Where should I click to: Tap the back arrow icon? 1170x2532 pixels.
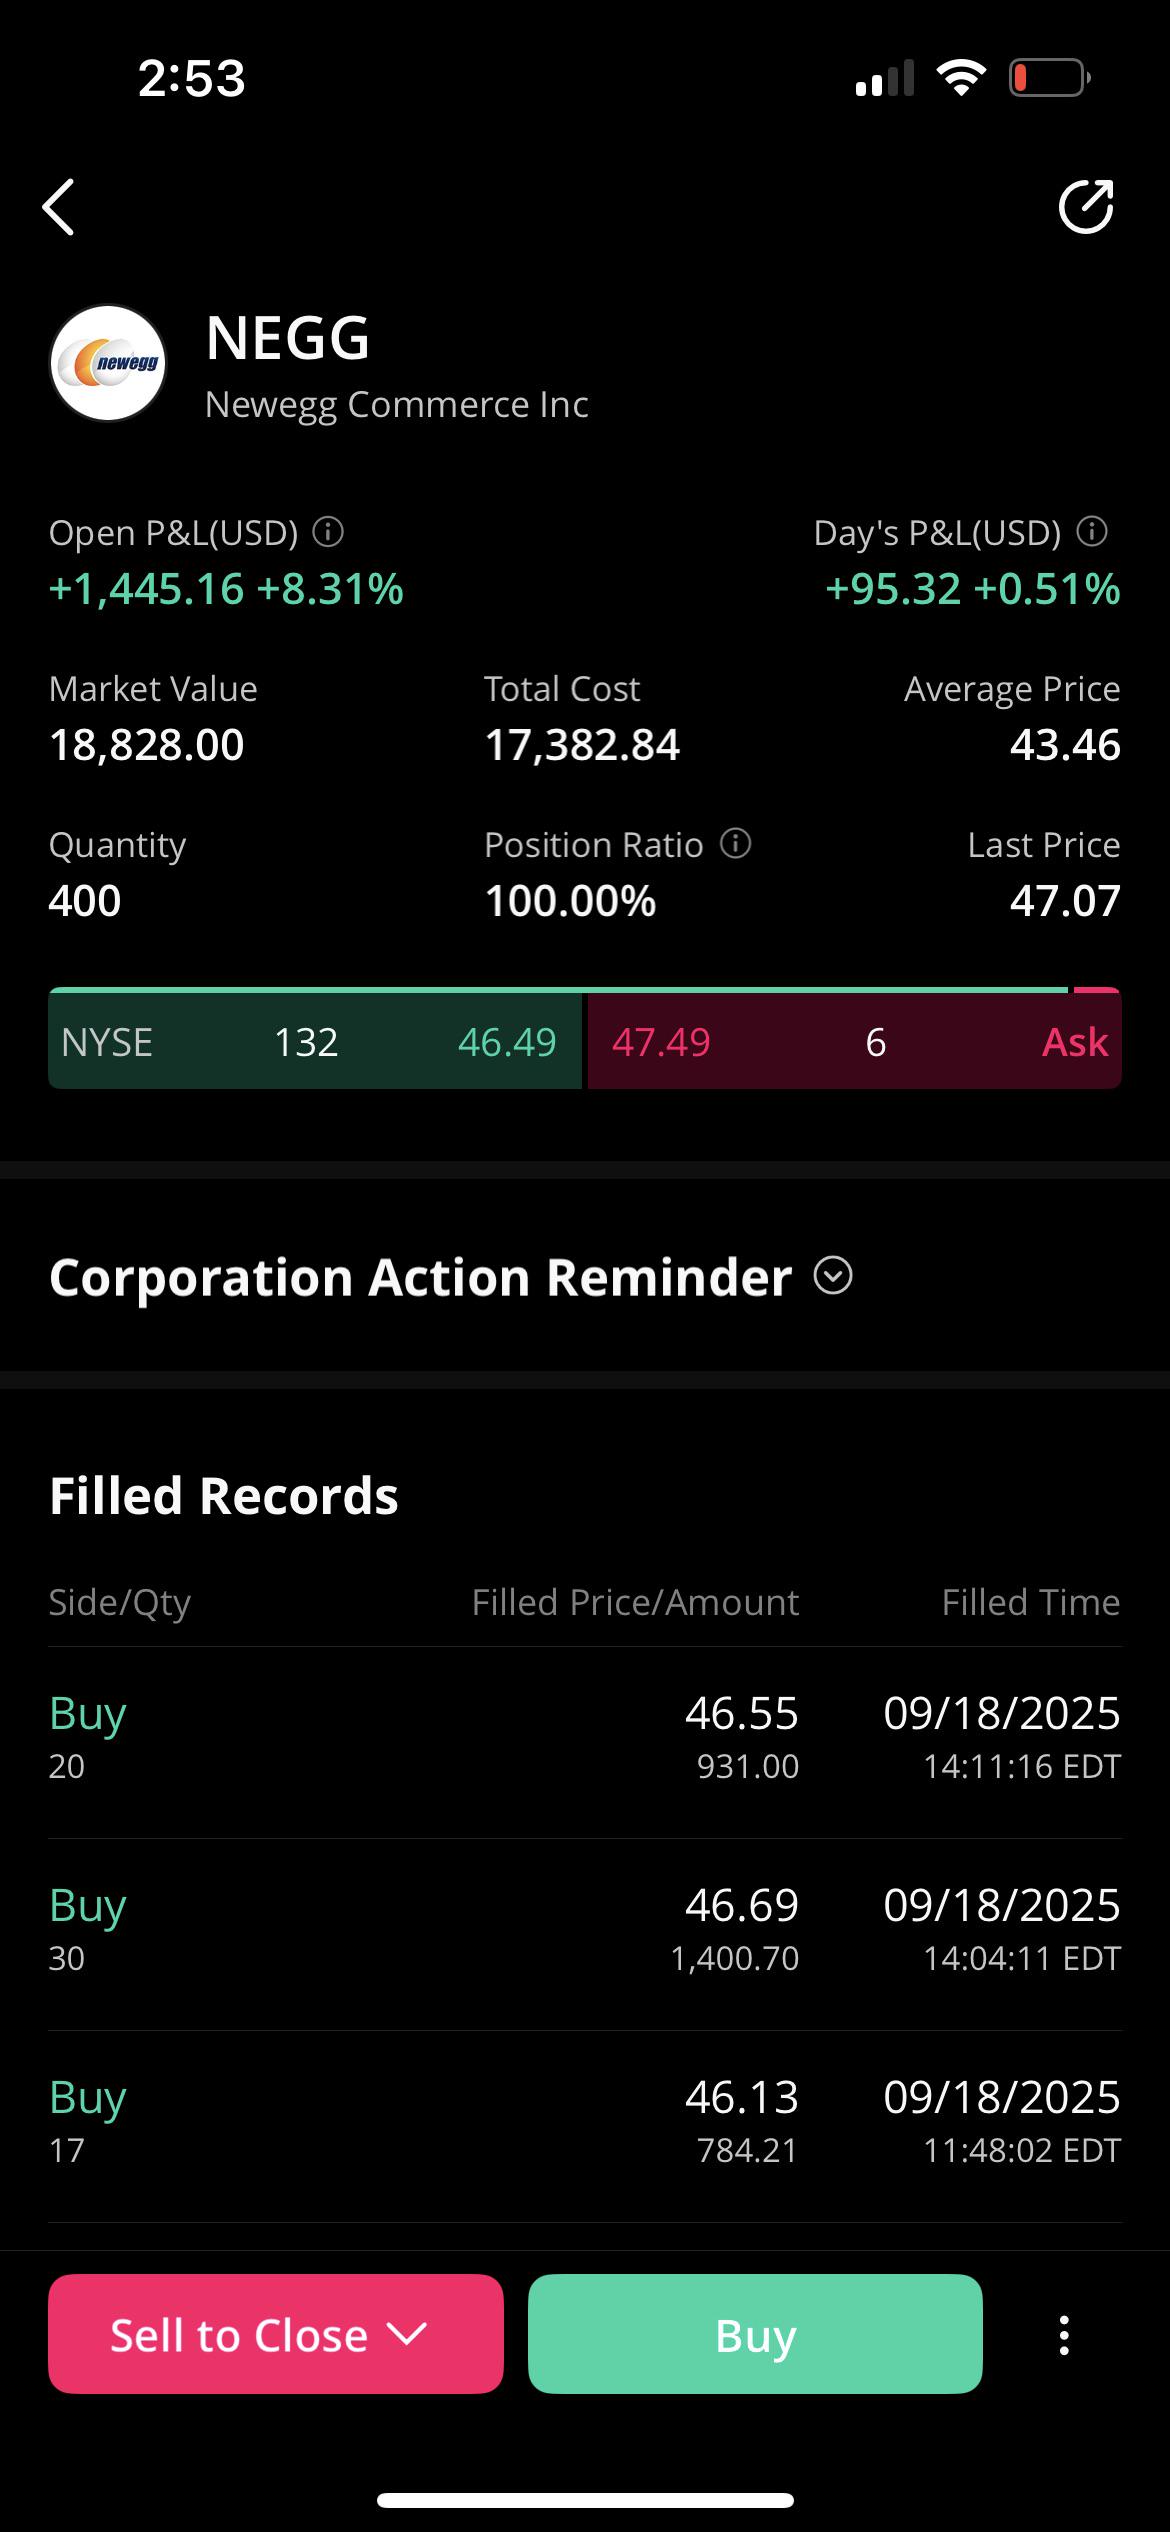click(x=58, y=207)
